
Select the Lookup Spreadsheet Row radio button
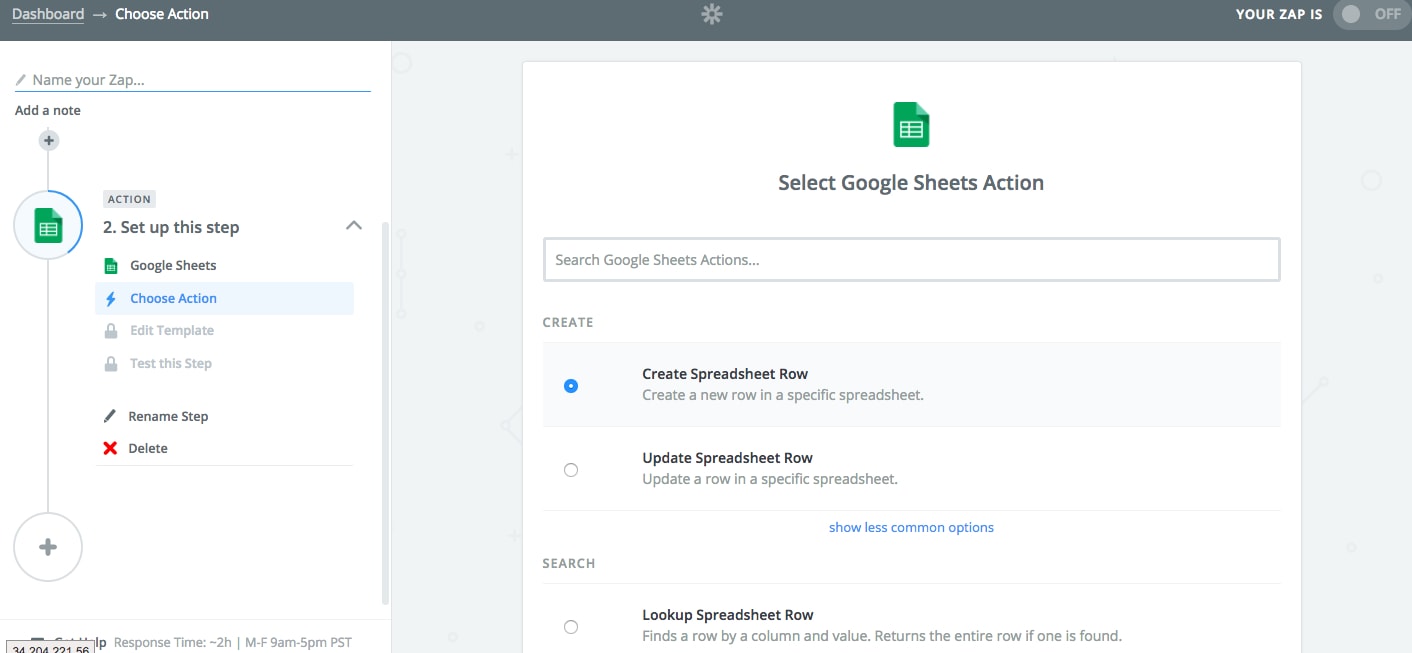(571, 627)
